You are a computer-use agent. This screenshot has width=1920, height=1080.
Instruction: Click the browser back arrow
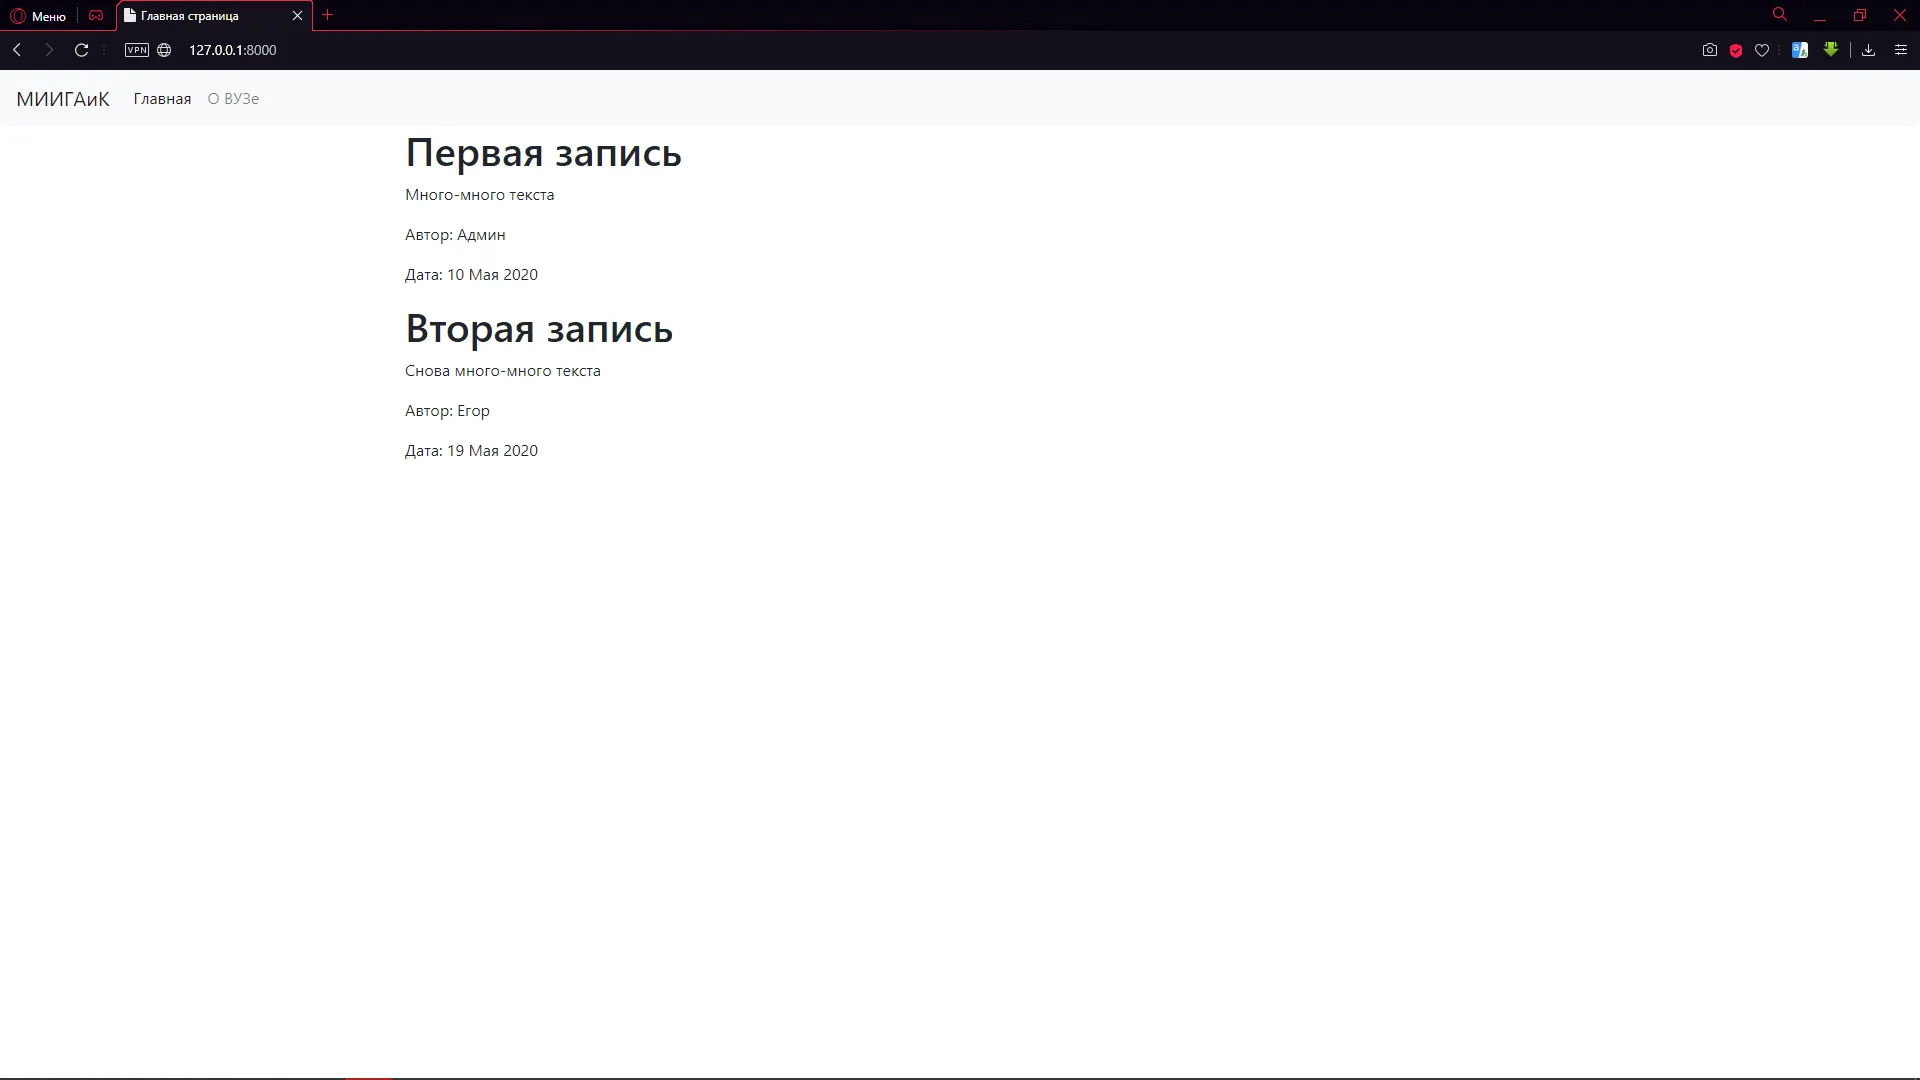pos(17,50)
